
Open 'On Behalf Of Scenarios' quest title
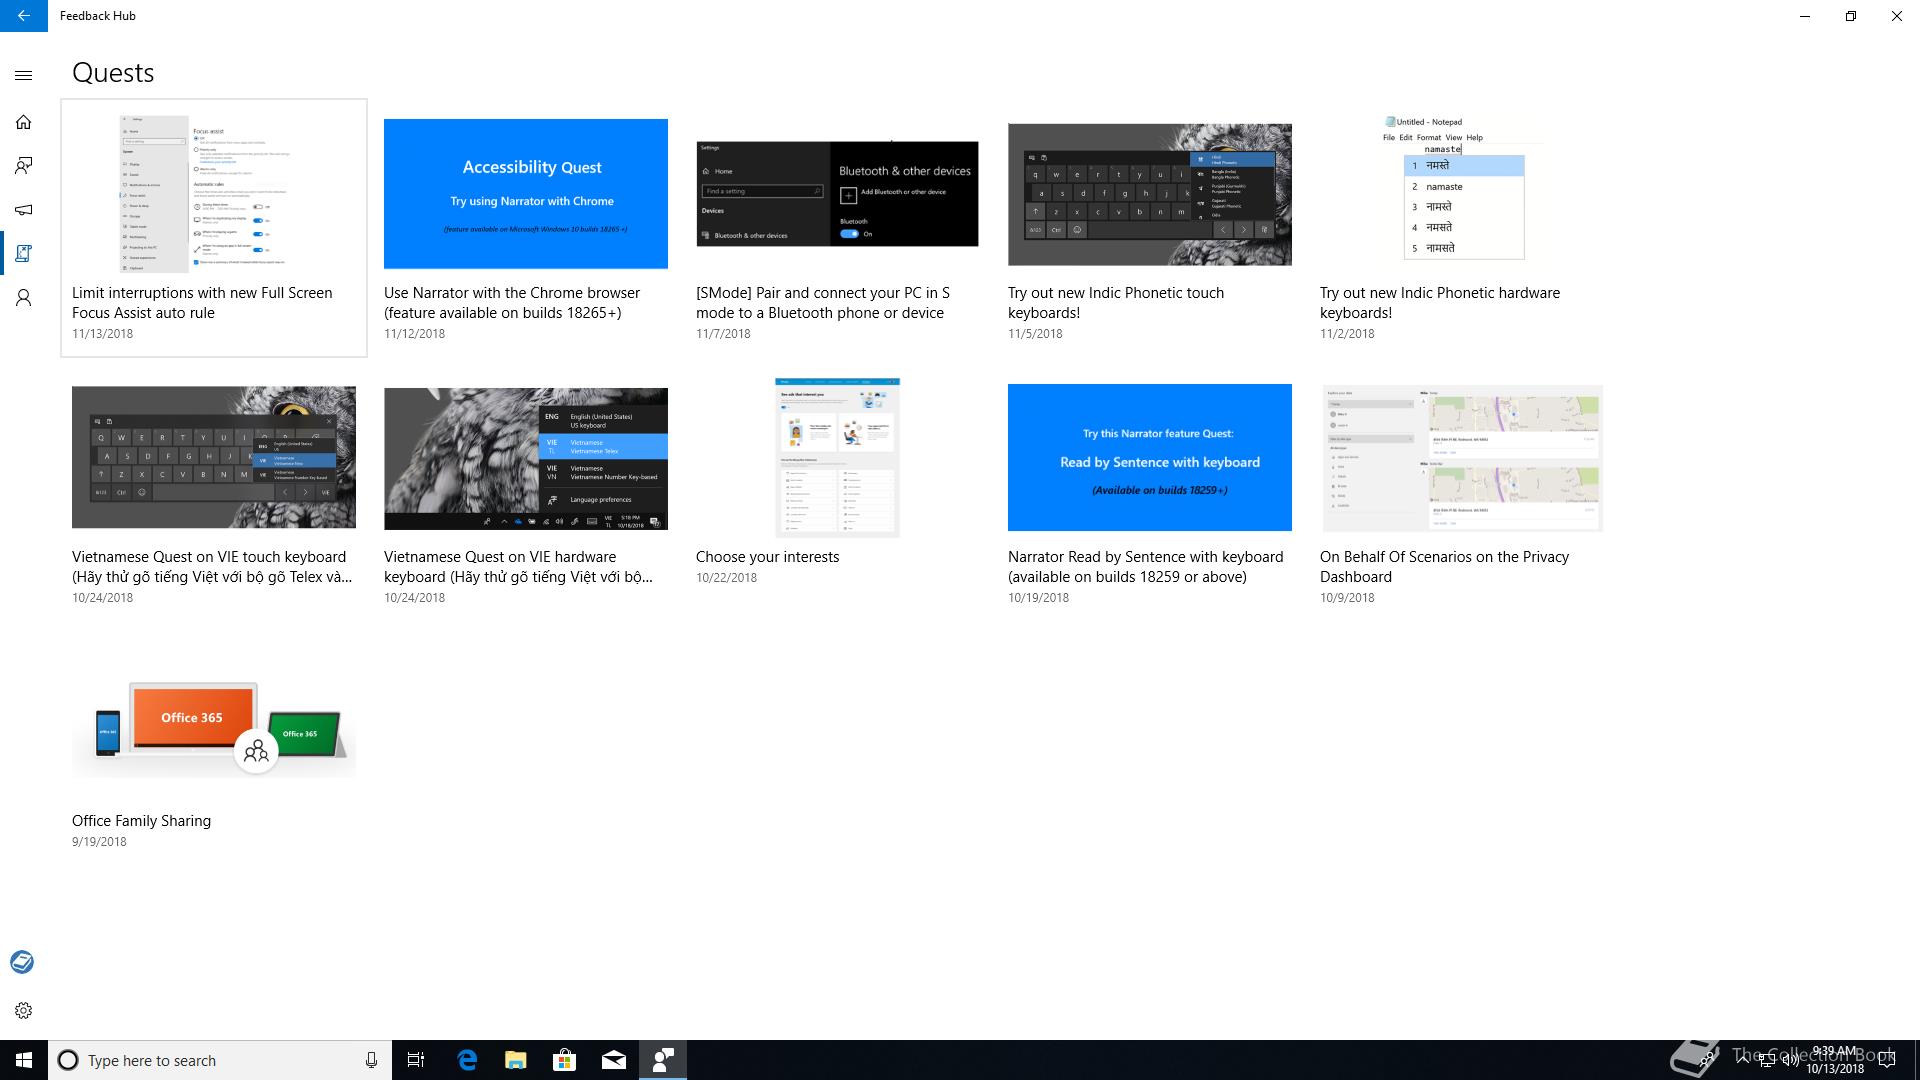(x=1445, y=567)
